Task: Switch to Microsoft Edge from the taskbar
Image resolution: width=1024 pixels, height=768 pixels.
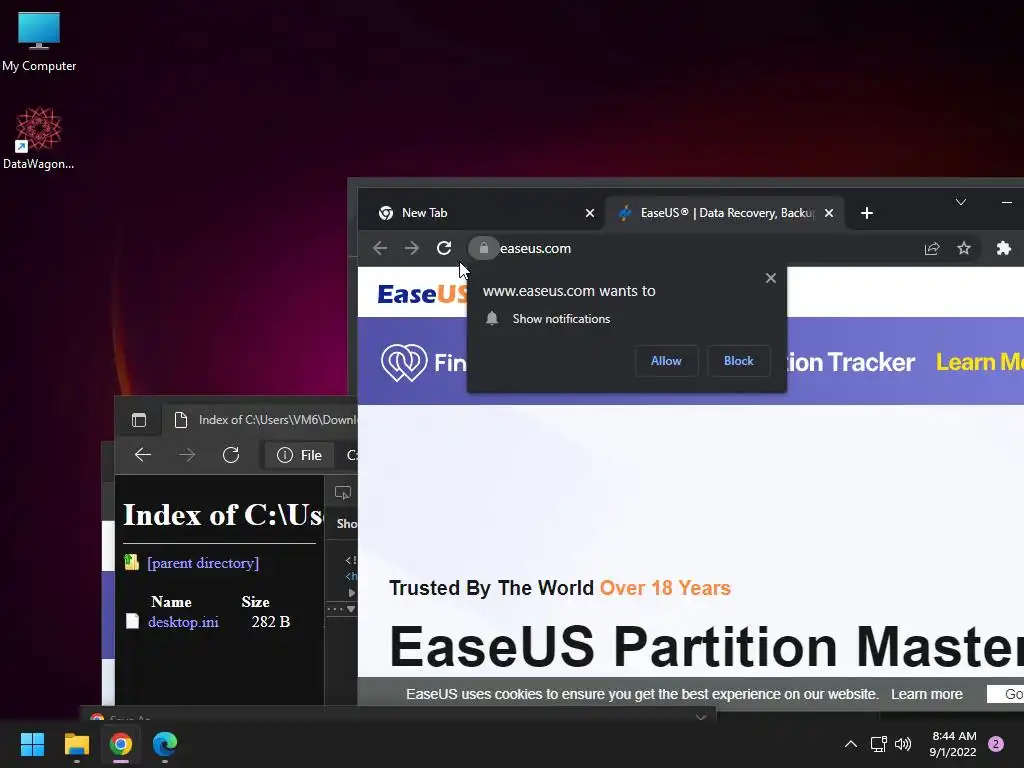Action: point(165,744)
